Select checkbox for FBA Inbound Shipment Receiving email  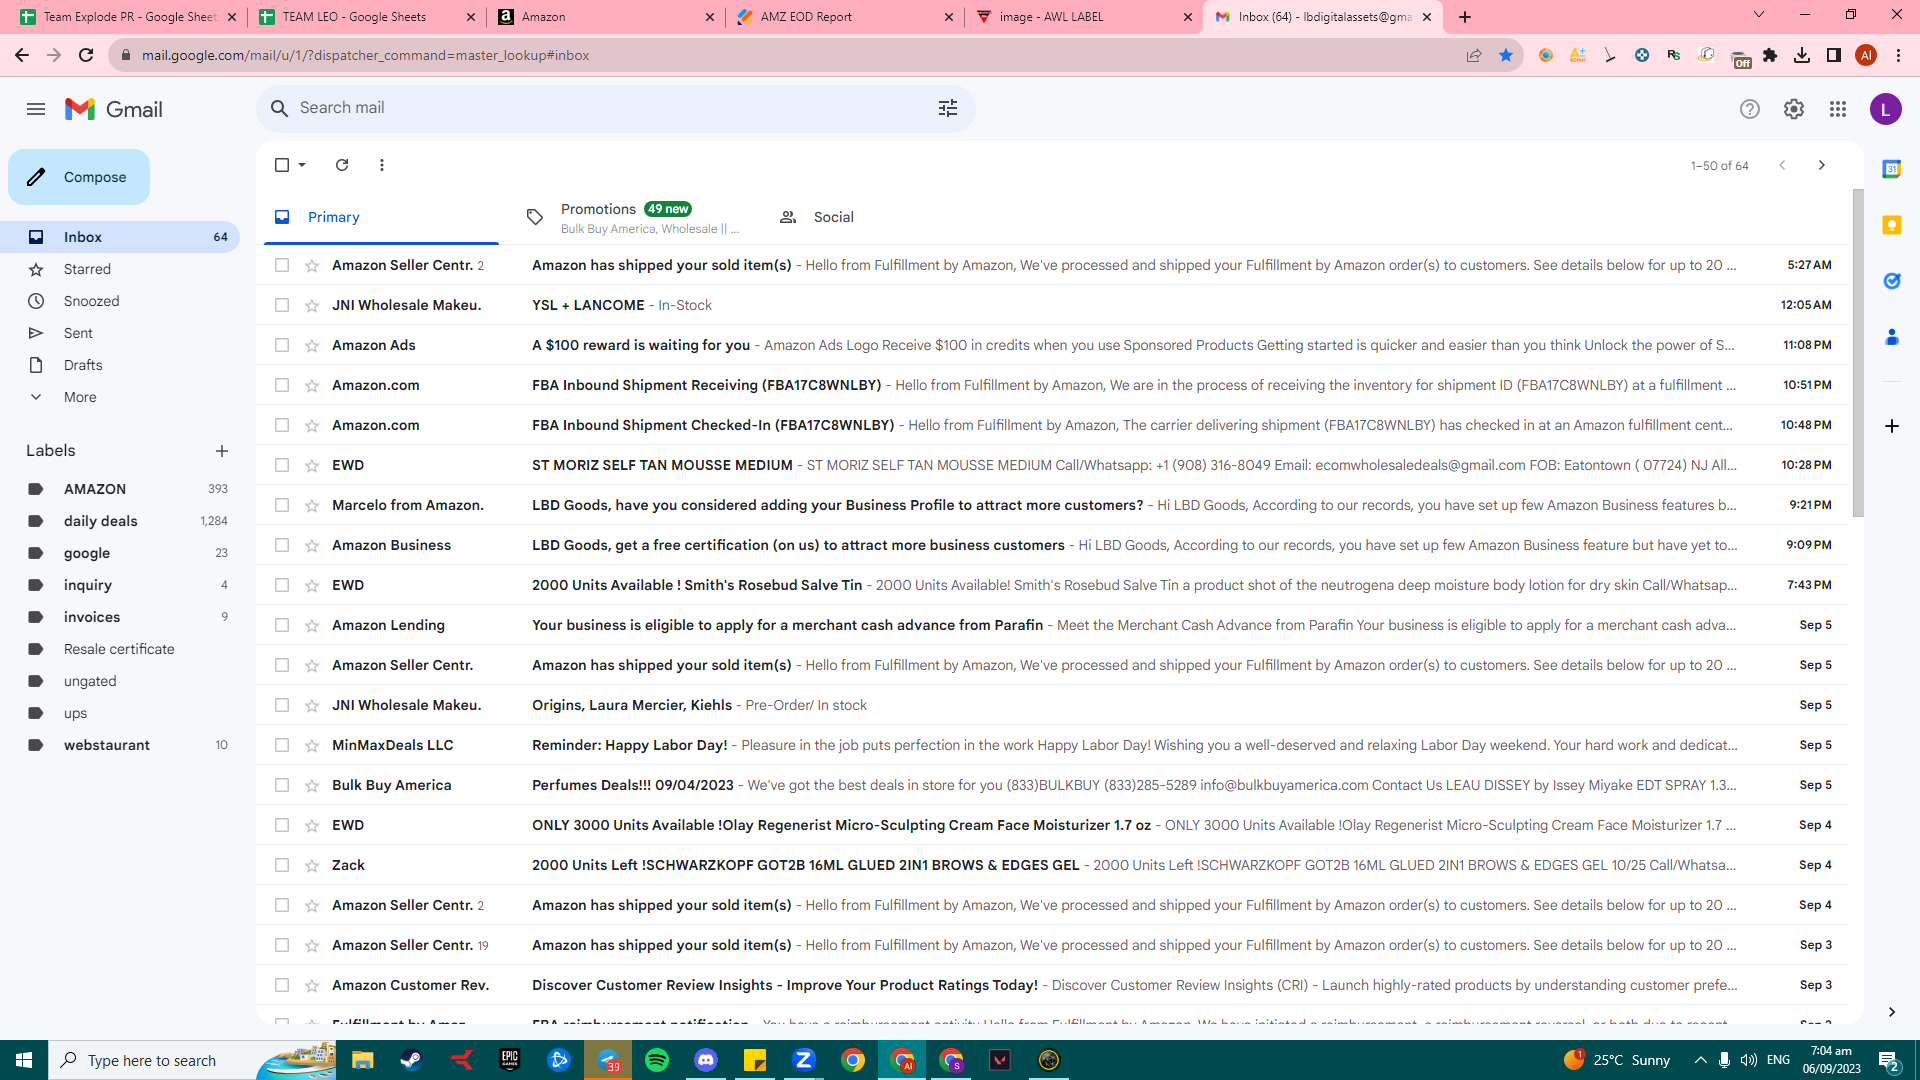pyautogui.click(x=282, y=385)
